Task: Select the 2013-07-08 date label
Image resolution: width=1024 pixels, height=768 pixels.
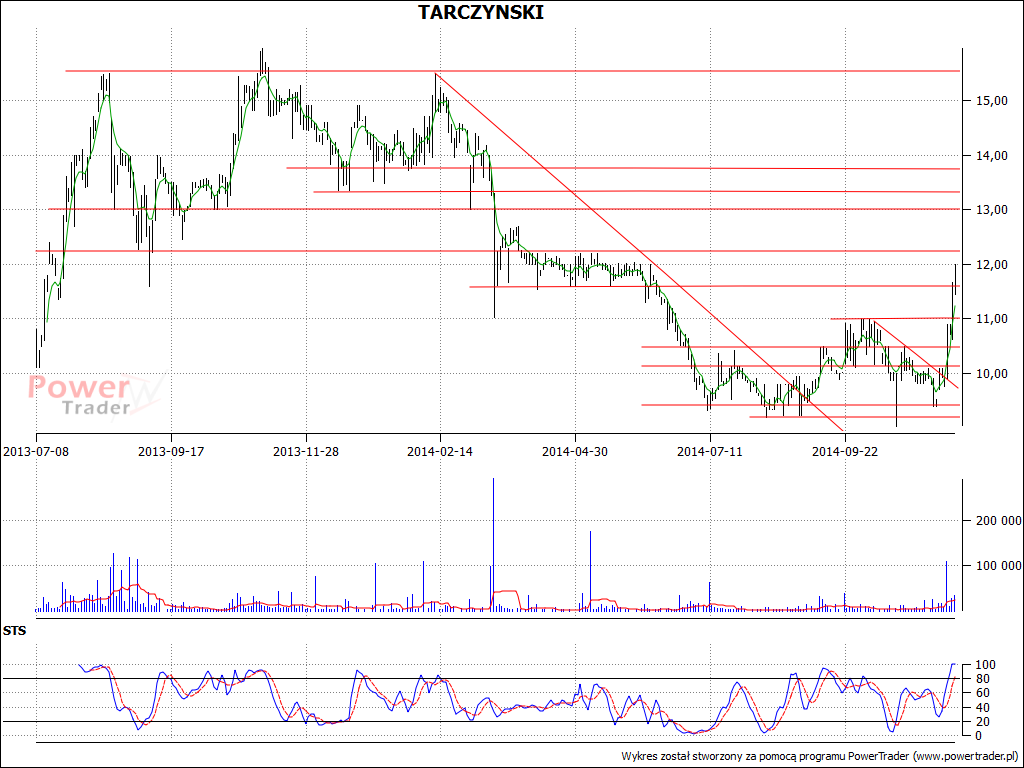Action: pos(37,451)
